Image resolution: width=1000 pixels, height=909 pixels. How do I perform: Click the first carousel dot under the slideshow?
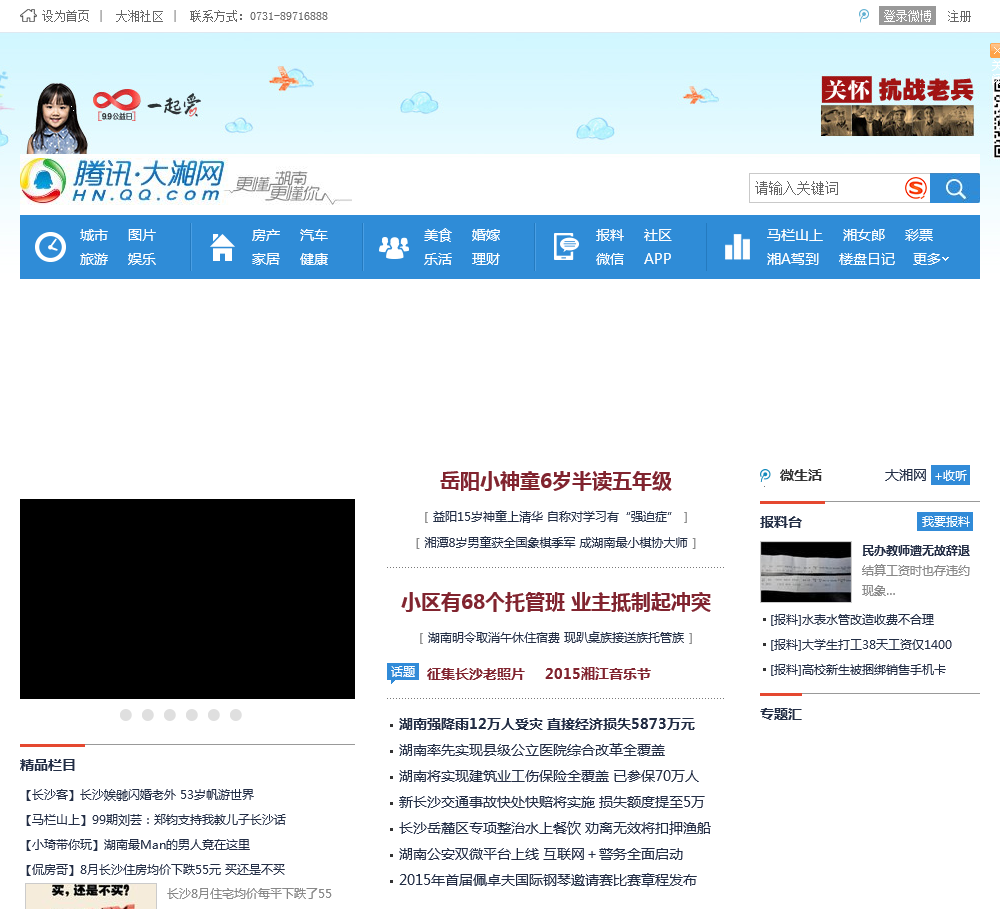[x=126, y=715]
